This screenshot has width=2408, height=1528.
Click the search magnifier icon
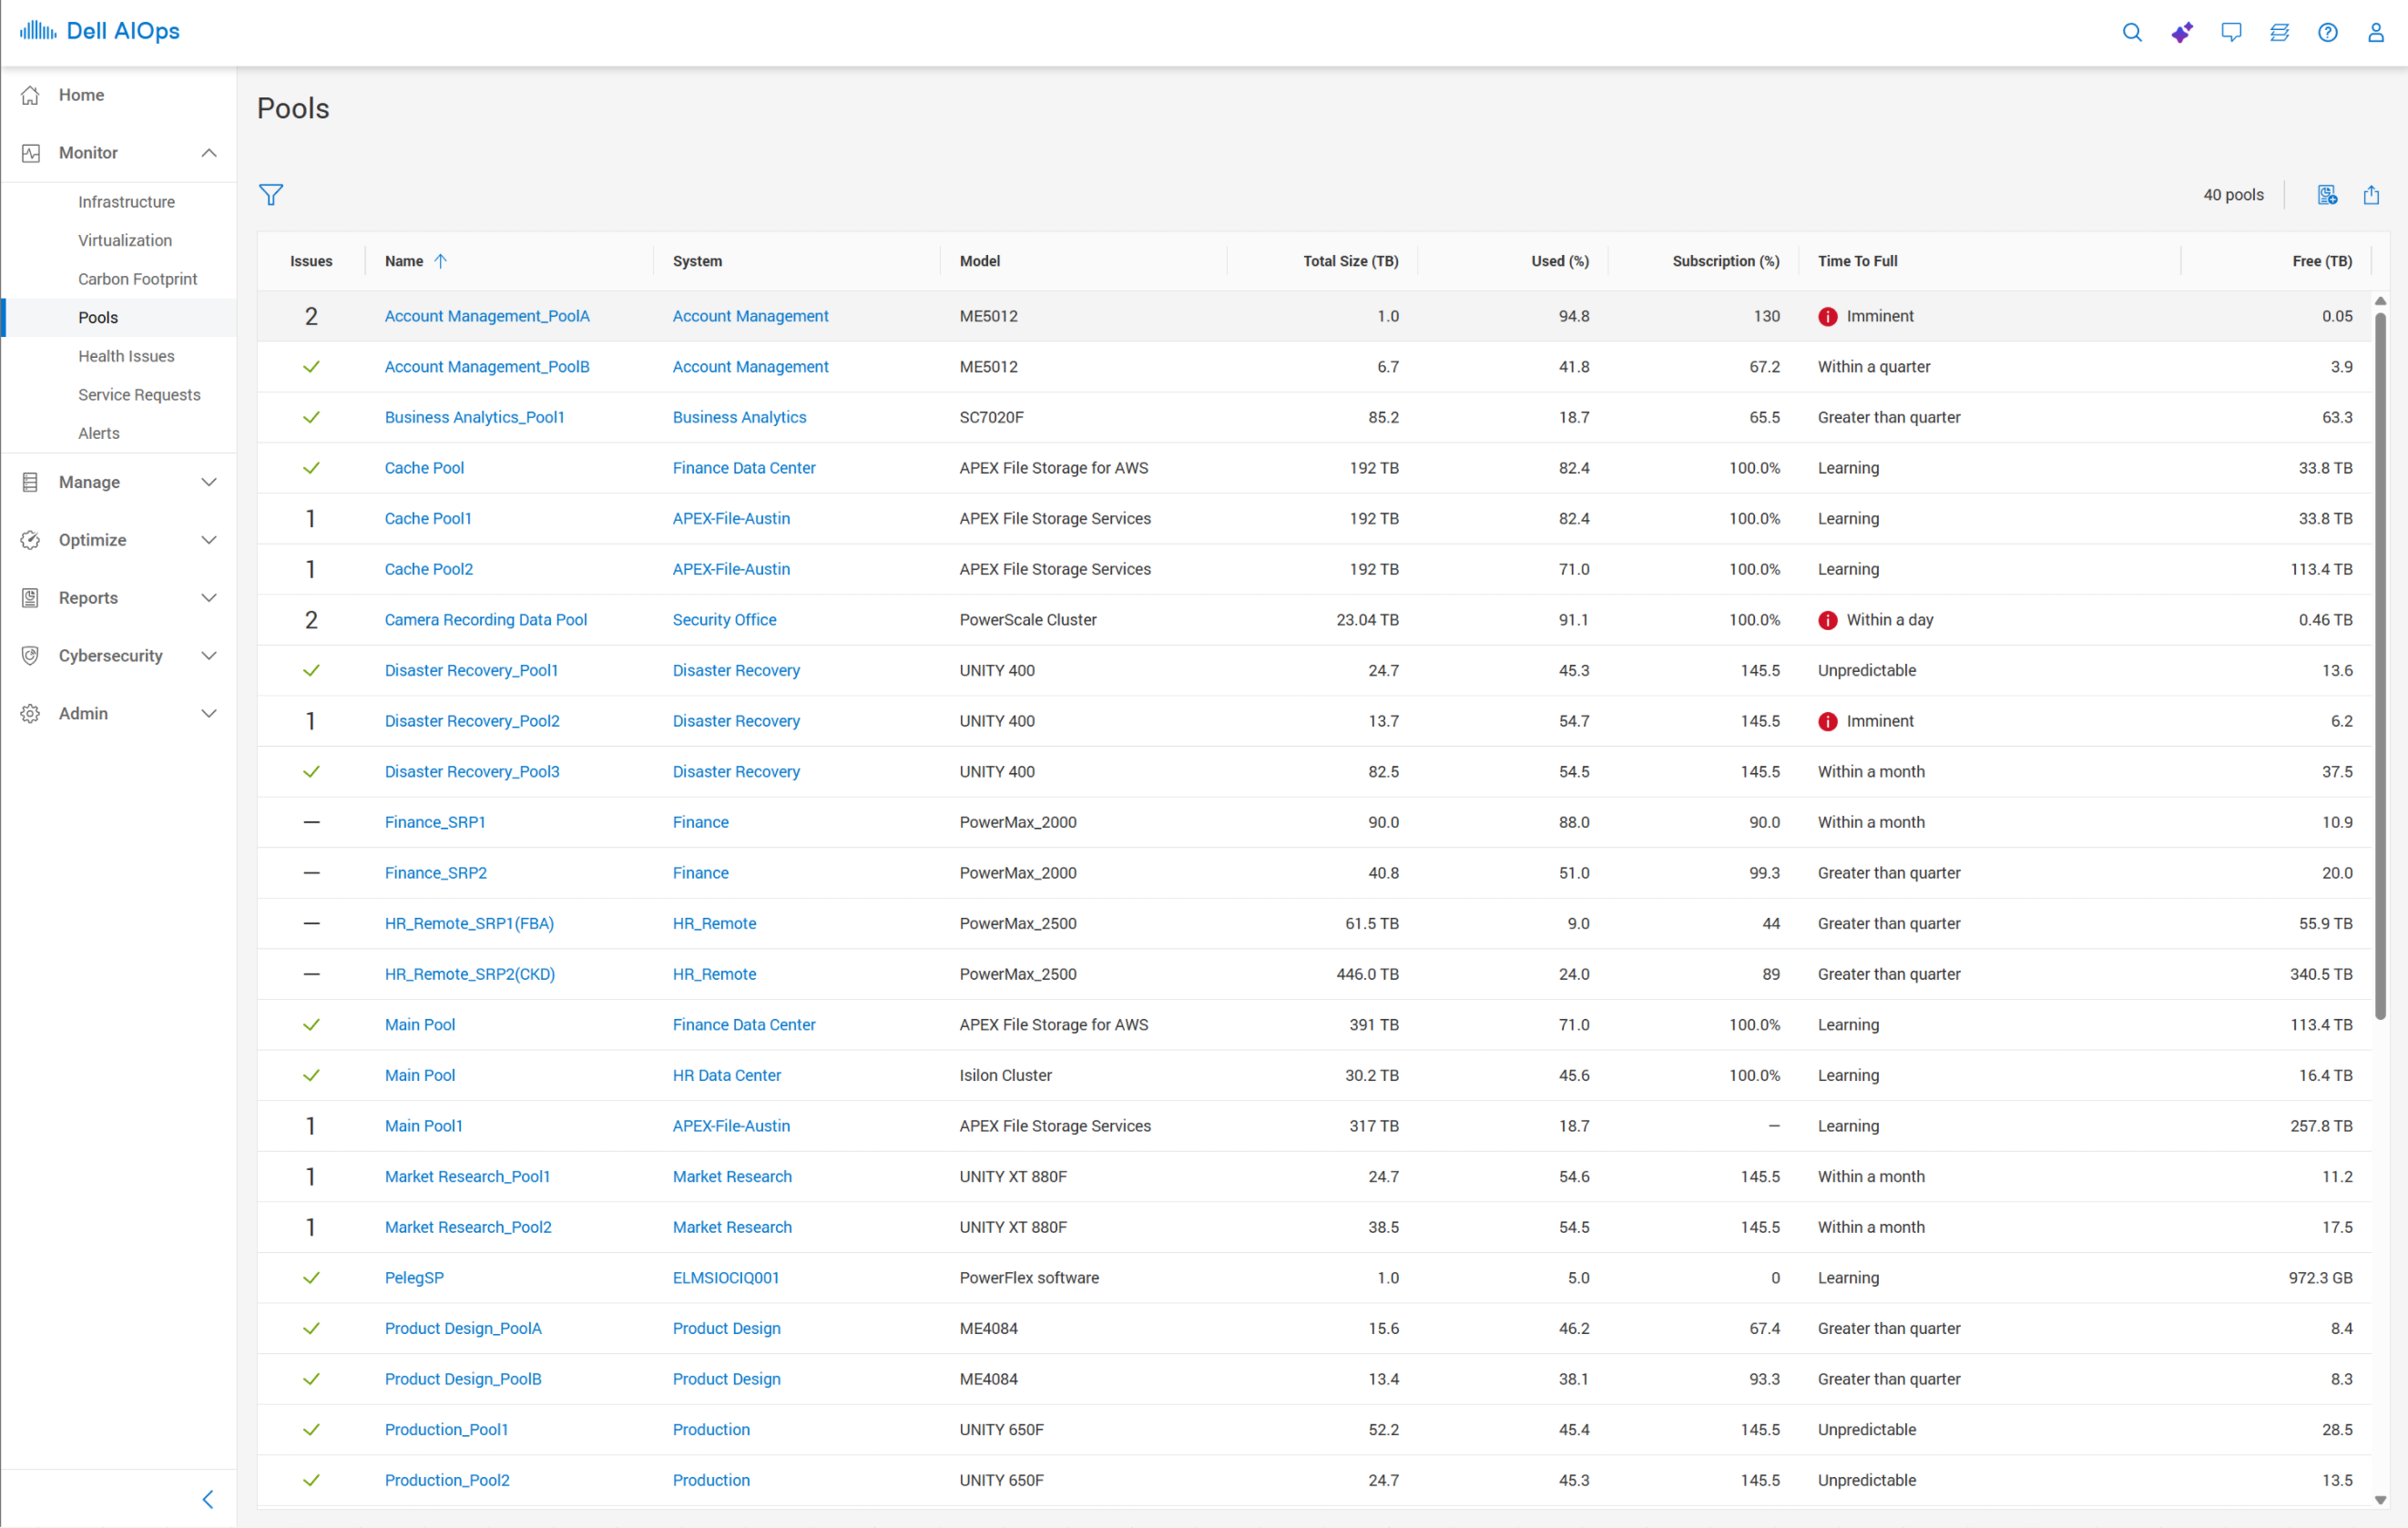pyautogui.click(x=2132, y=32)
